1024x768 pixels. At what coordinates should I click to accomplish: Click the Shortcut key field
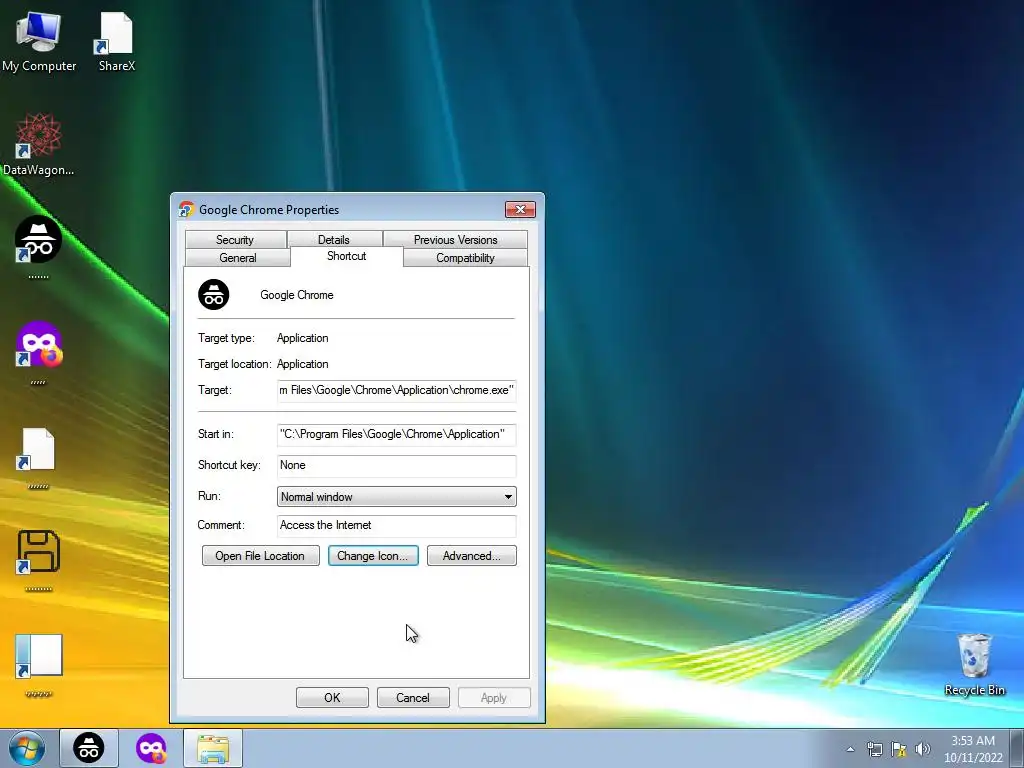(x=396, y=466)
